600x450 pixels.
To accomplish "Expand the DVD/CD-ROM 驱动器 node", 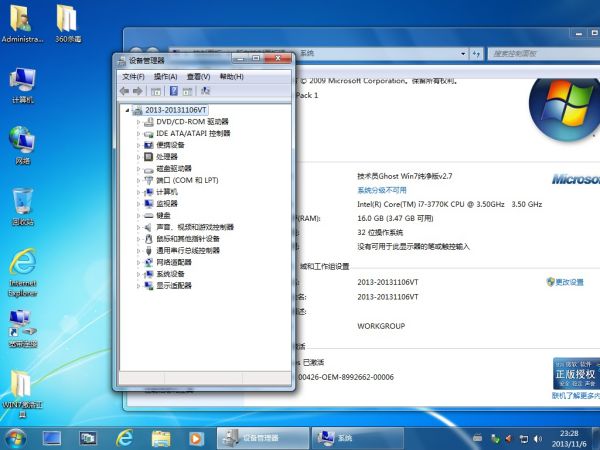I will point(138,121).
